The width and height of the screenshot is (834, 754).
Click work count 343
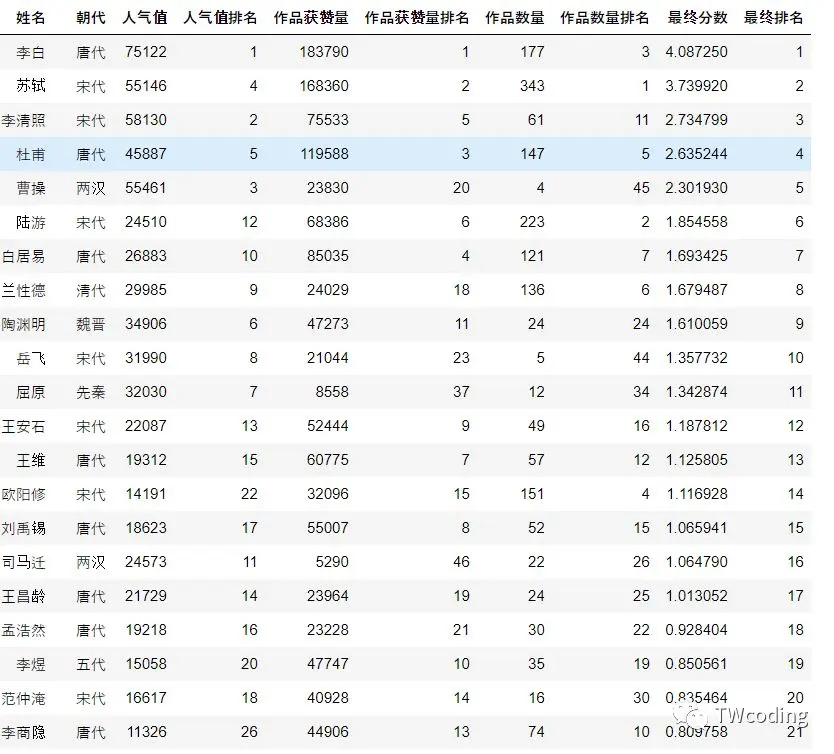point(532,86)
